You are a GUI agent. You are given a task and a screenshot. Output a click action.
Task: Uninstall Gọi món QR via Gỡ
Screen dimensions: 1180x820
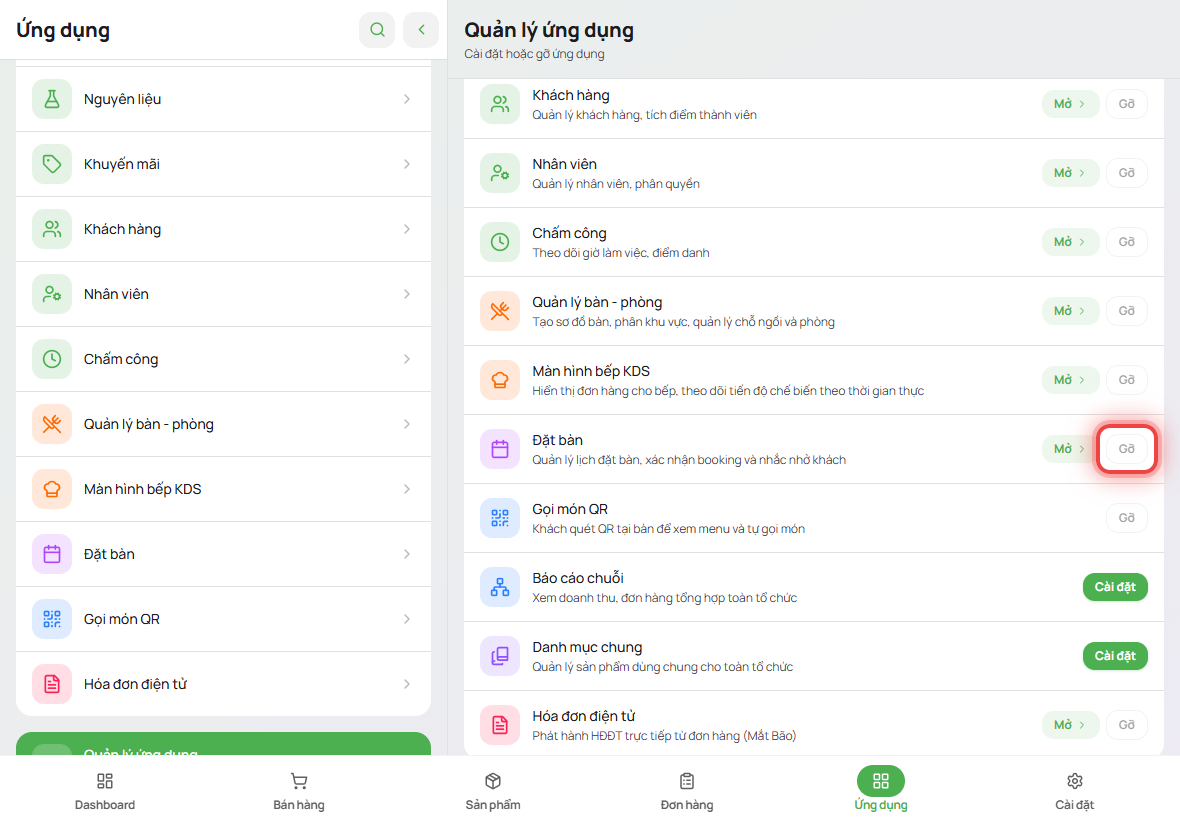[1127, 518]
